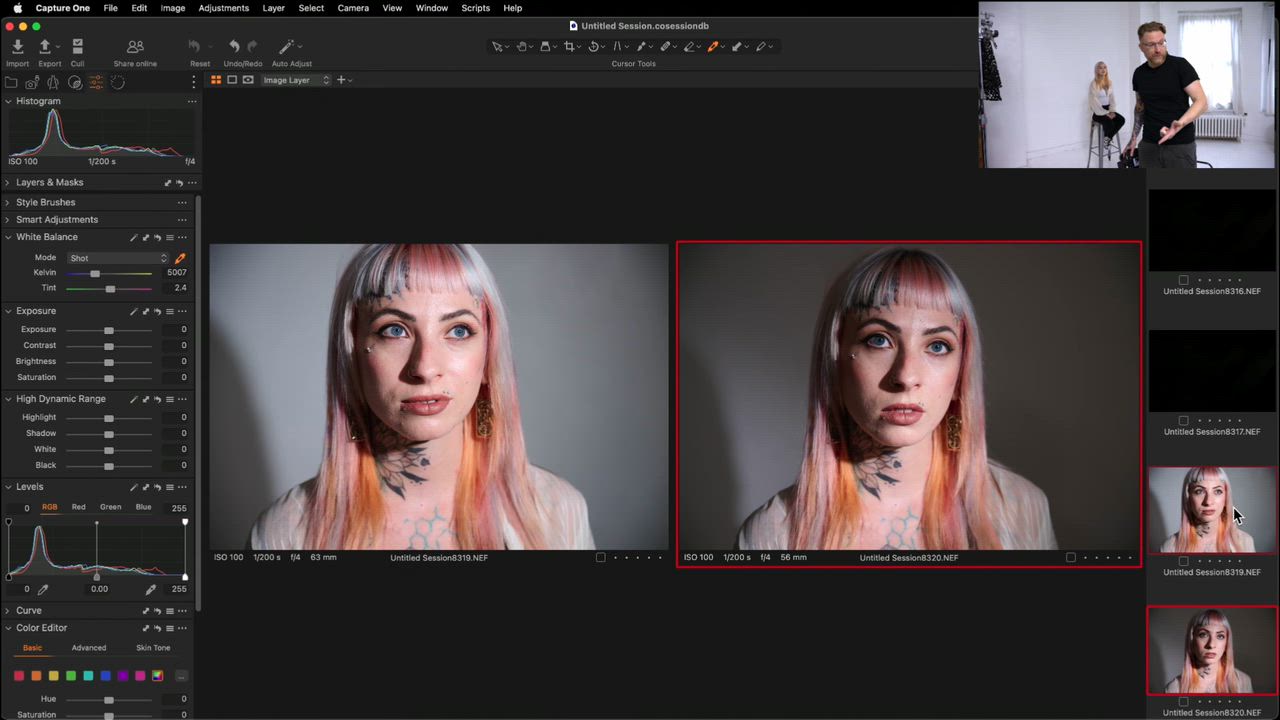Open the Adjustments menu
The image size is (1280, 720).
223,8
